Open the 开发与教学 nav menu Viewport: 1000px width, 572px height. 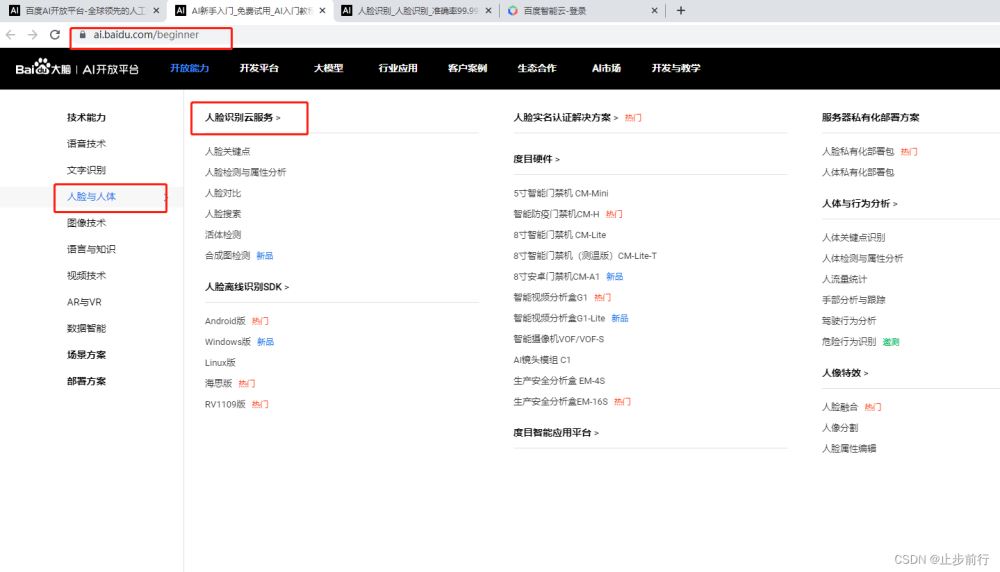click(x=676, y=68)
